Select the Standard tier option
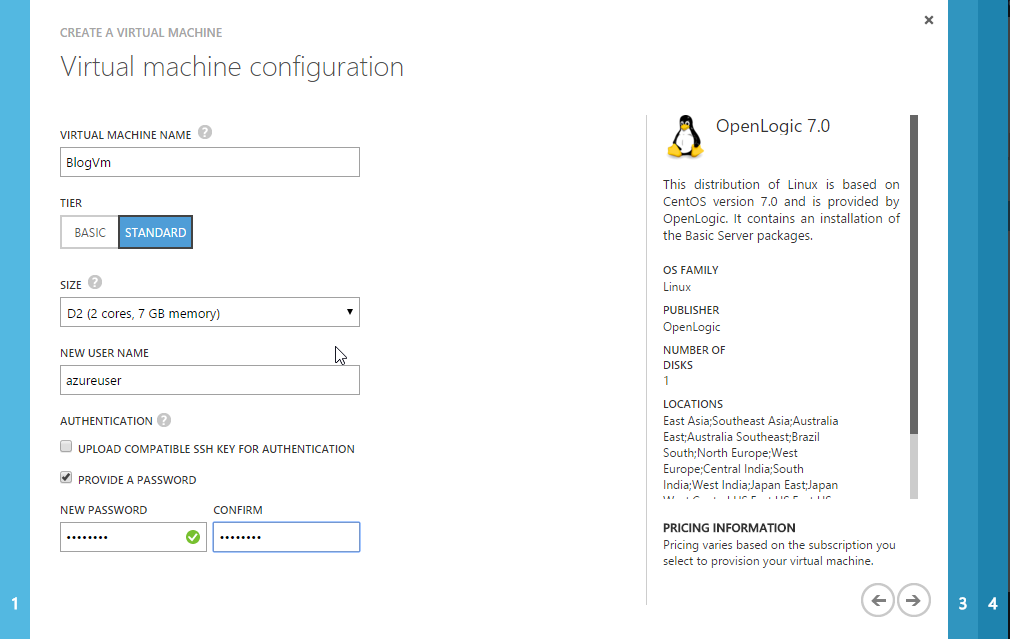The height and width of the screenshot is (639, 1010). tap(155, 233)
